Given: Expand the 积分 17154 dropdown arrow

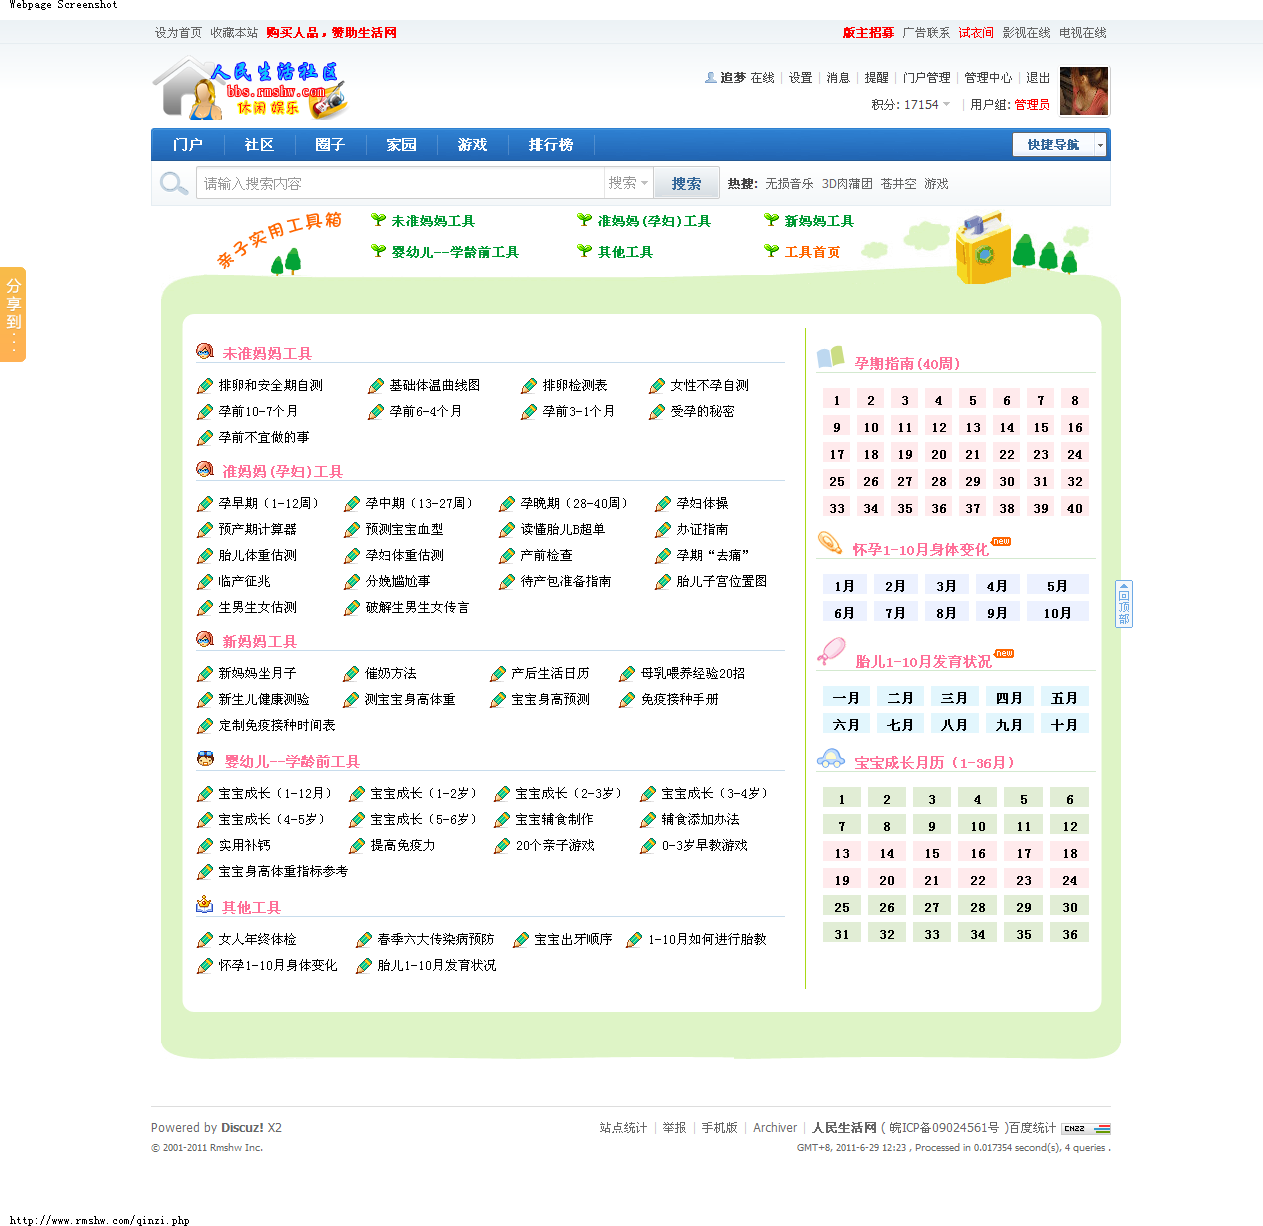Looking at the screenshot, I should pos(946,104).
